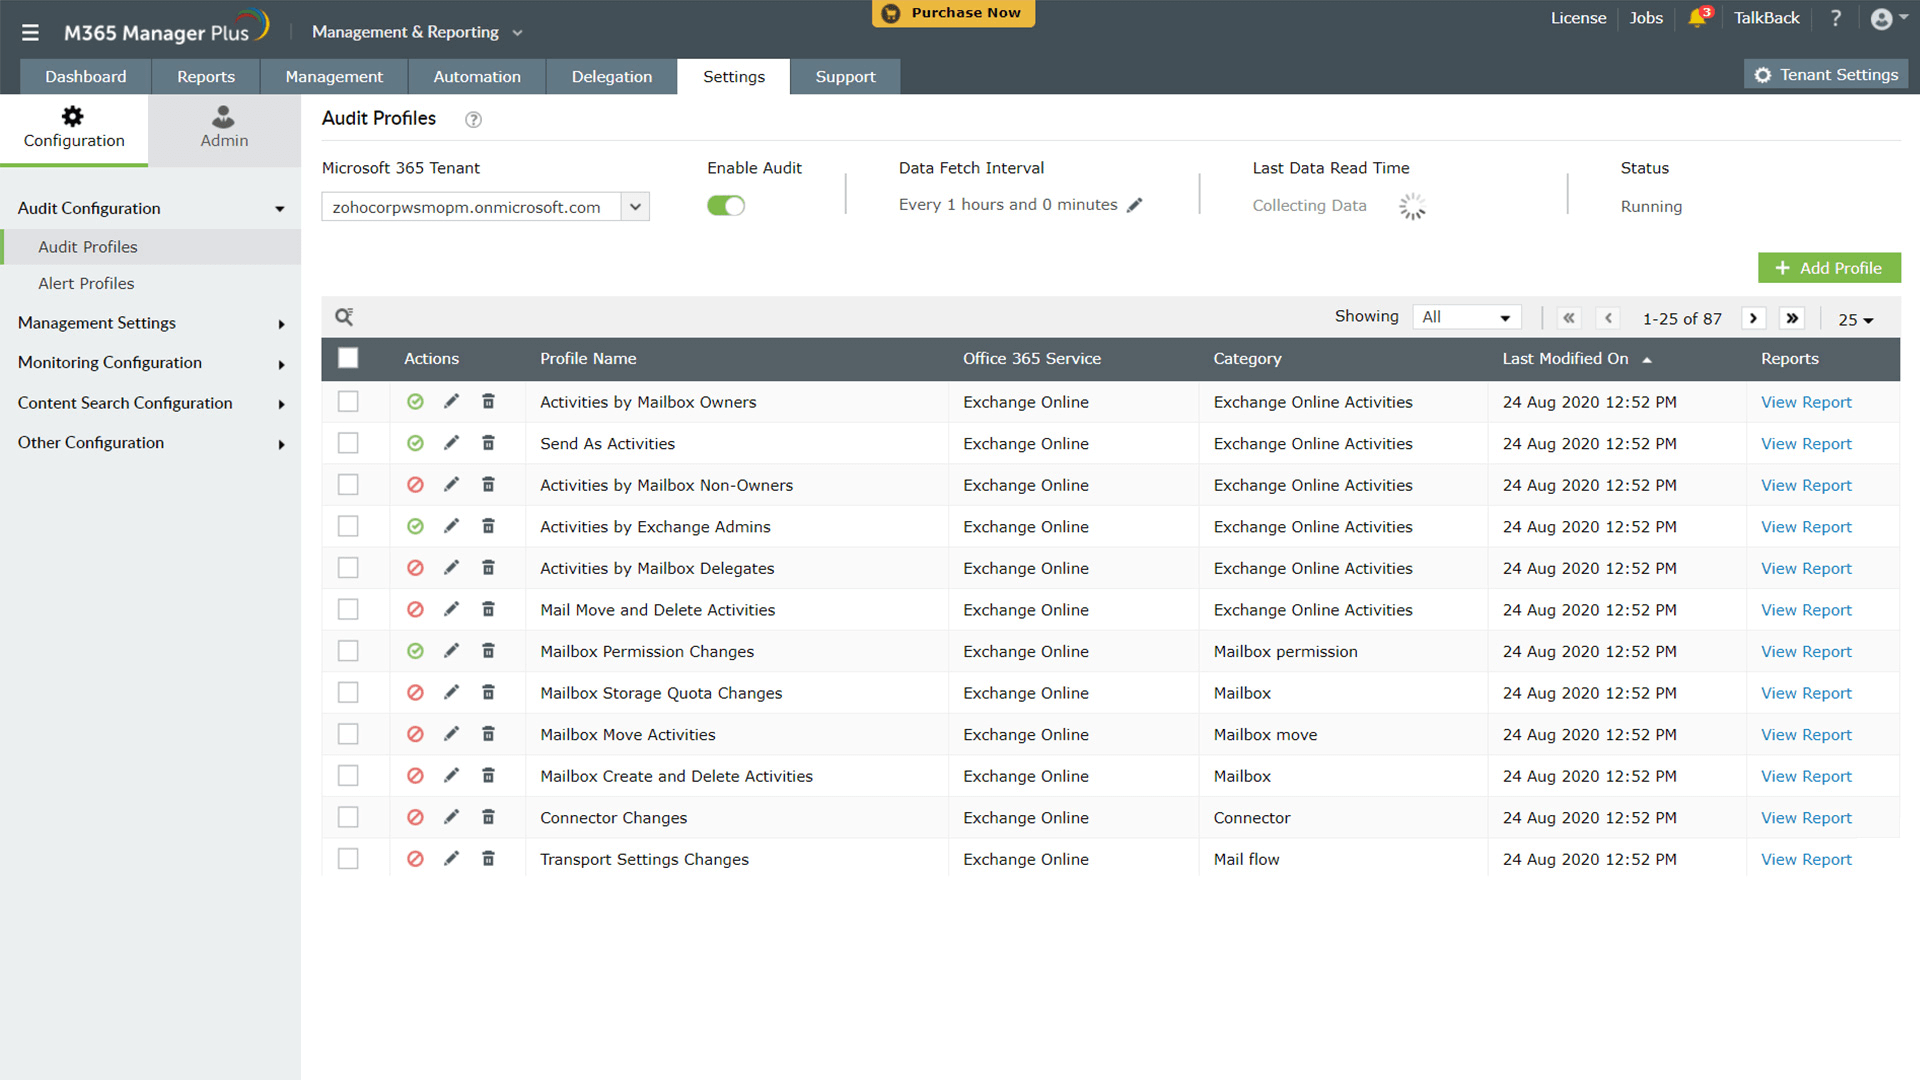Turn off the Enable Audit toggle
Screen dimensions: 1920x1080
pos(726,206)
